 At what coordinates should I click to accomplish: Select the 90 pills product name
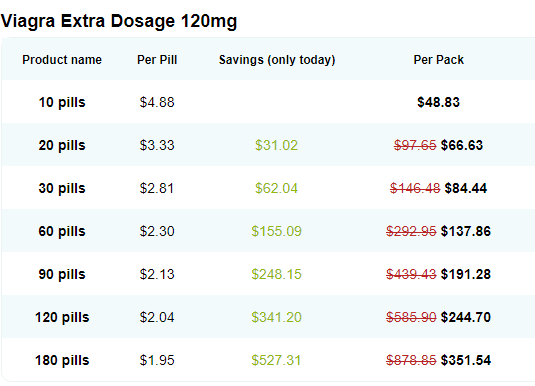point(62,274)
